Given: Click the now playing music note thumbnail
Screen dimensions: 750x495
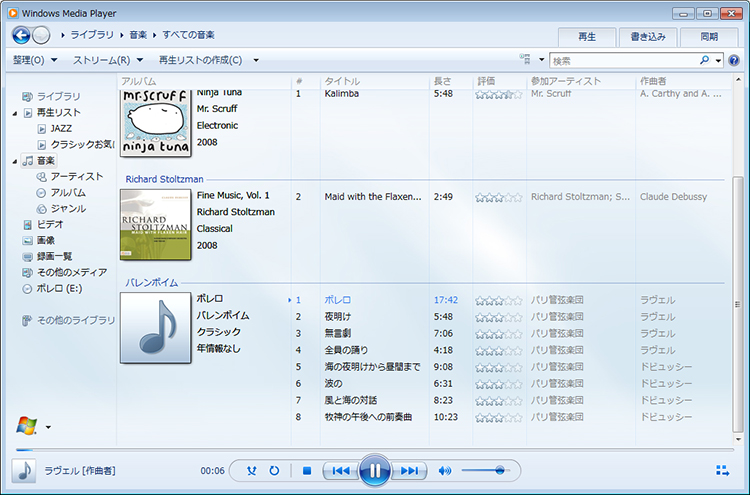Looking at the screenshot, I should click(24, 471).
